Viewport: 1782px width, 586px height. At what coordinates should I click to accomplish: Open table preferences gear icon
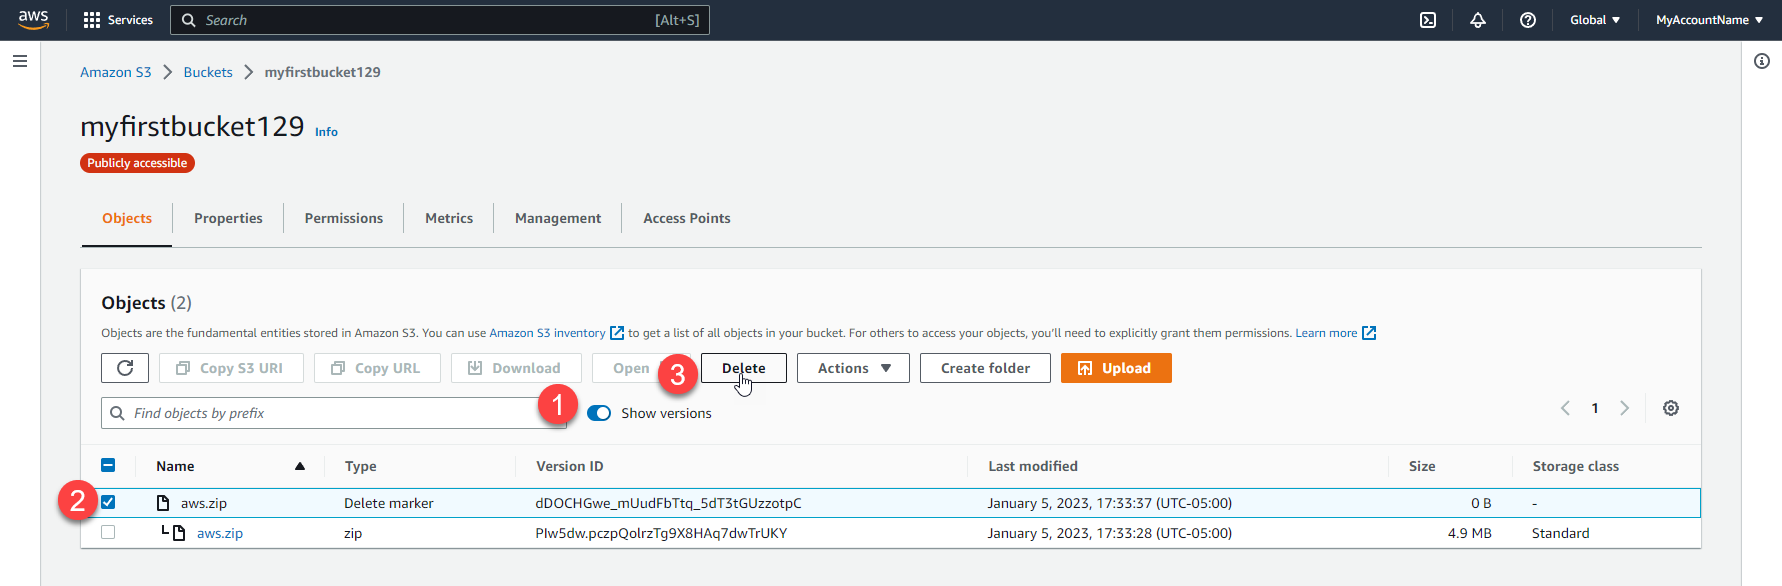tap(1670, 408)
